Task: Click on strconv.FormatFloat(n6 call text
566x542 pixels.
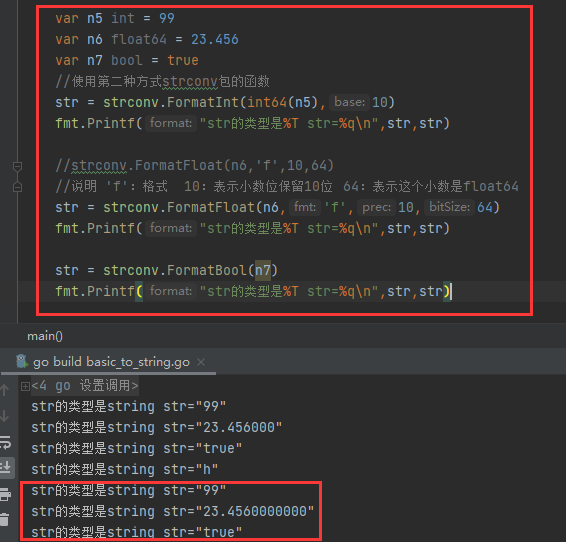Action: pos(191,207)
